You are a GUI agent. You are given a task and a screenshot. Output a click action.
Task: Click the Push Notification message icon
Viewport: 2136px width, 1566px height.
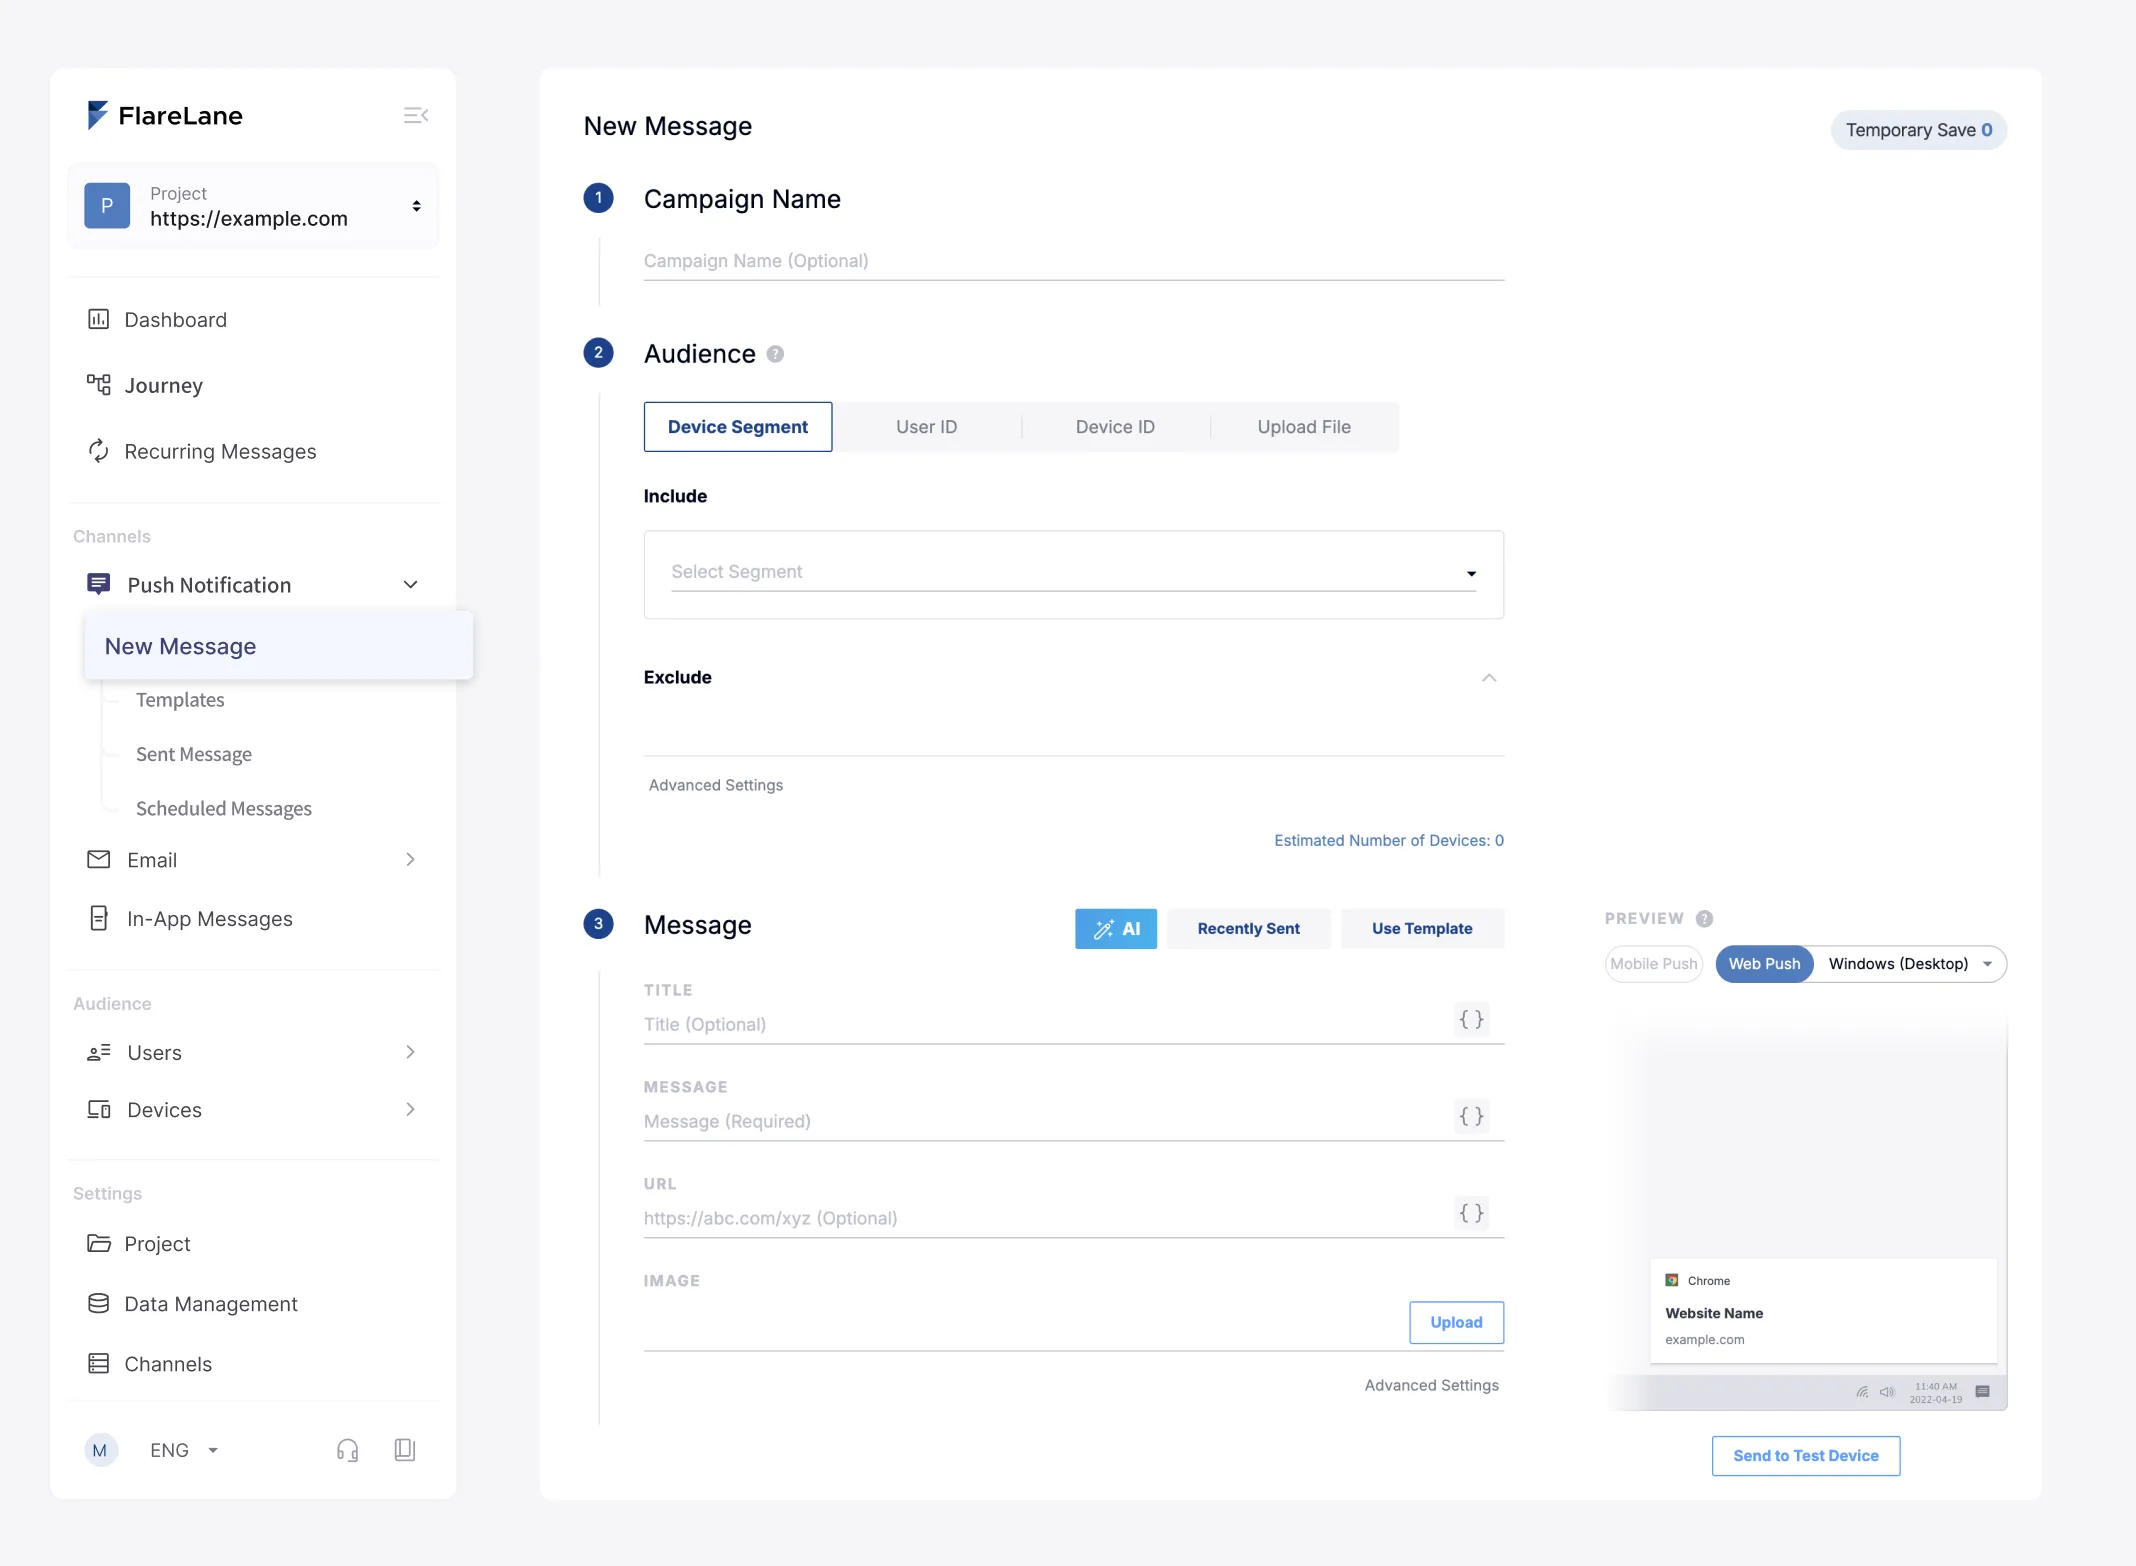(x=98, y=584)
